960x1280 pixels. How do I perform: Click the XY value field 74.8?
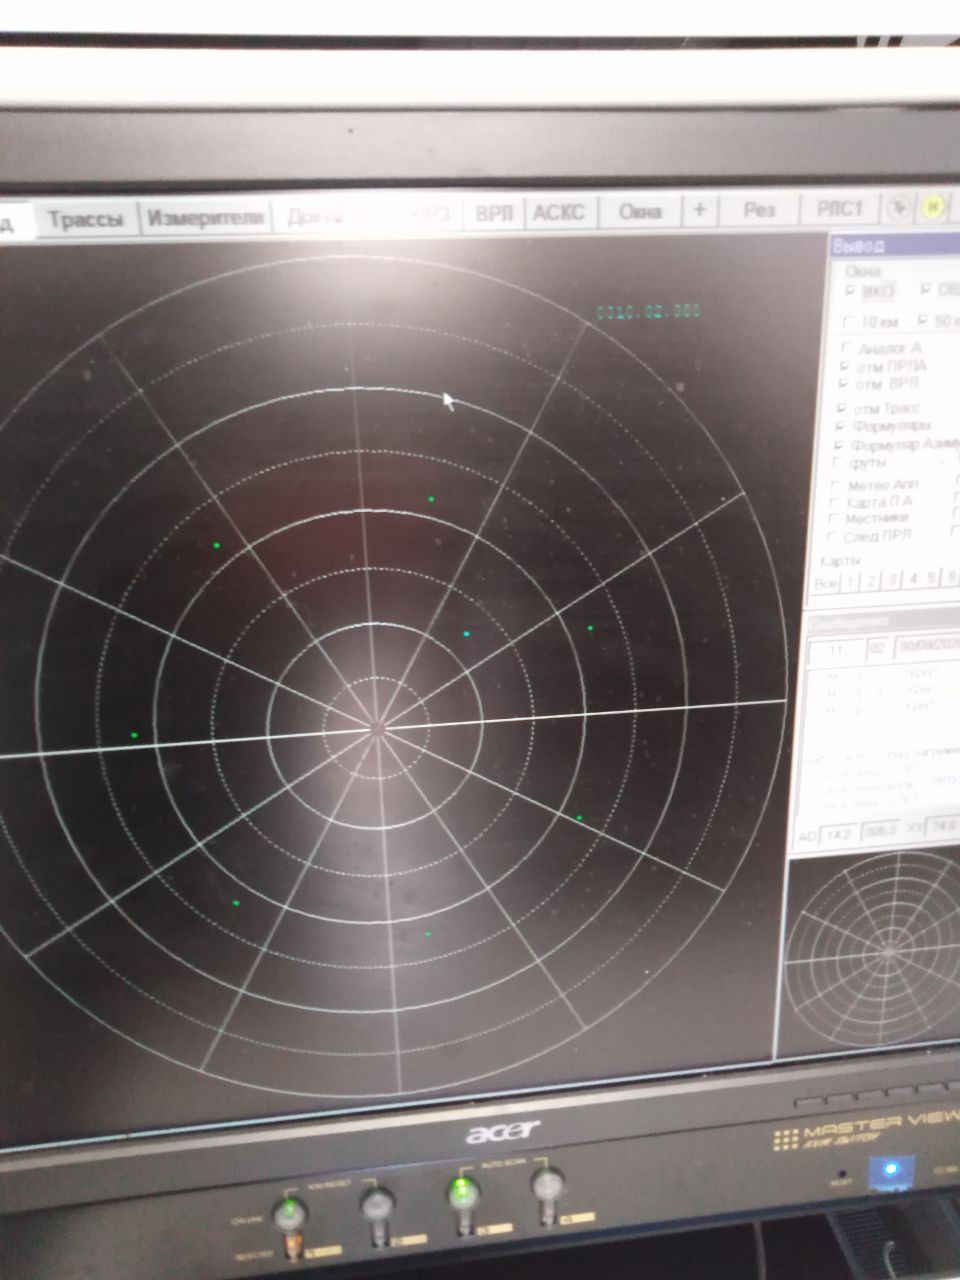coord(944,827)
